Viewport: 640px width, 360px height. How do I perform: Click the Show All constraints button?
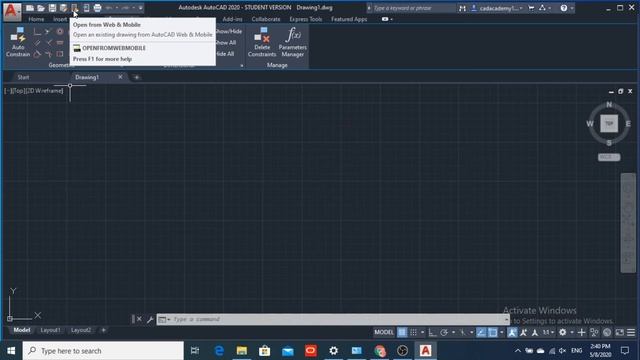[x=226, y=42]
